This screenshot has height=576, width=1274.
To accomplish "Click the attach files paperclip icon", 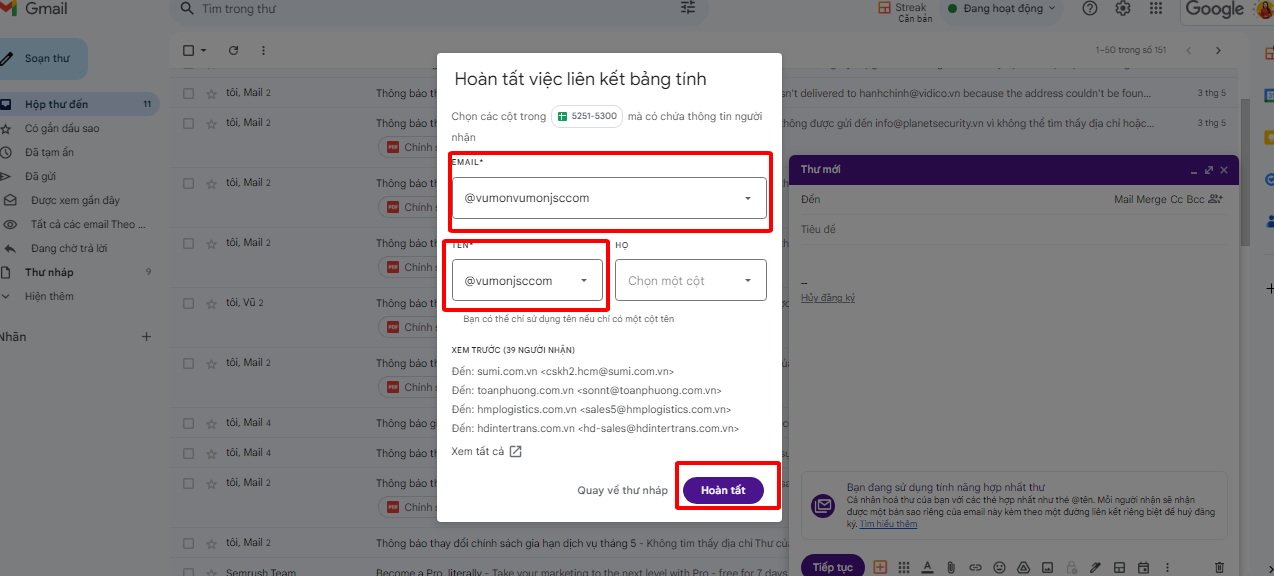I will [950, 567].
